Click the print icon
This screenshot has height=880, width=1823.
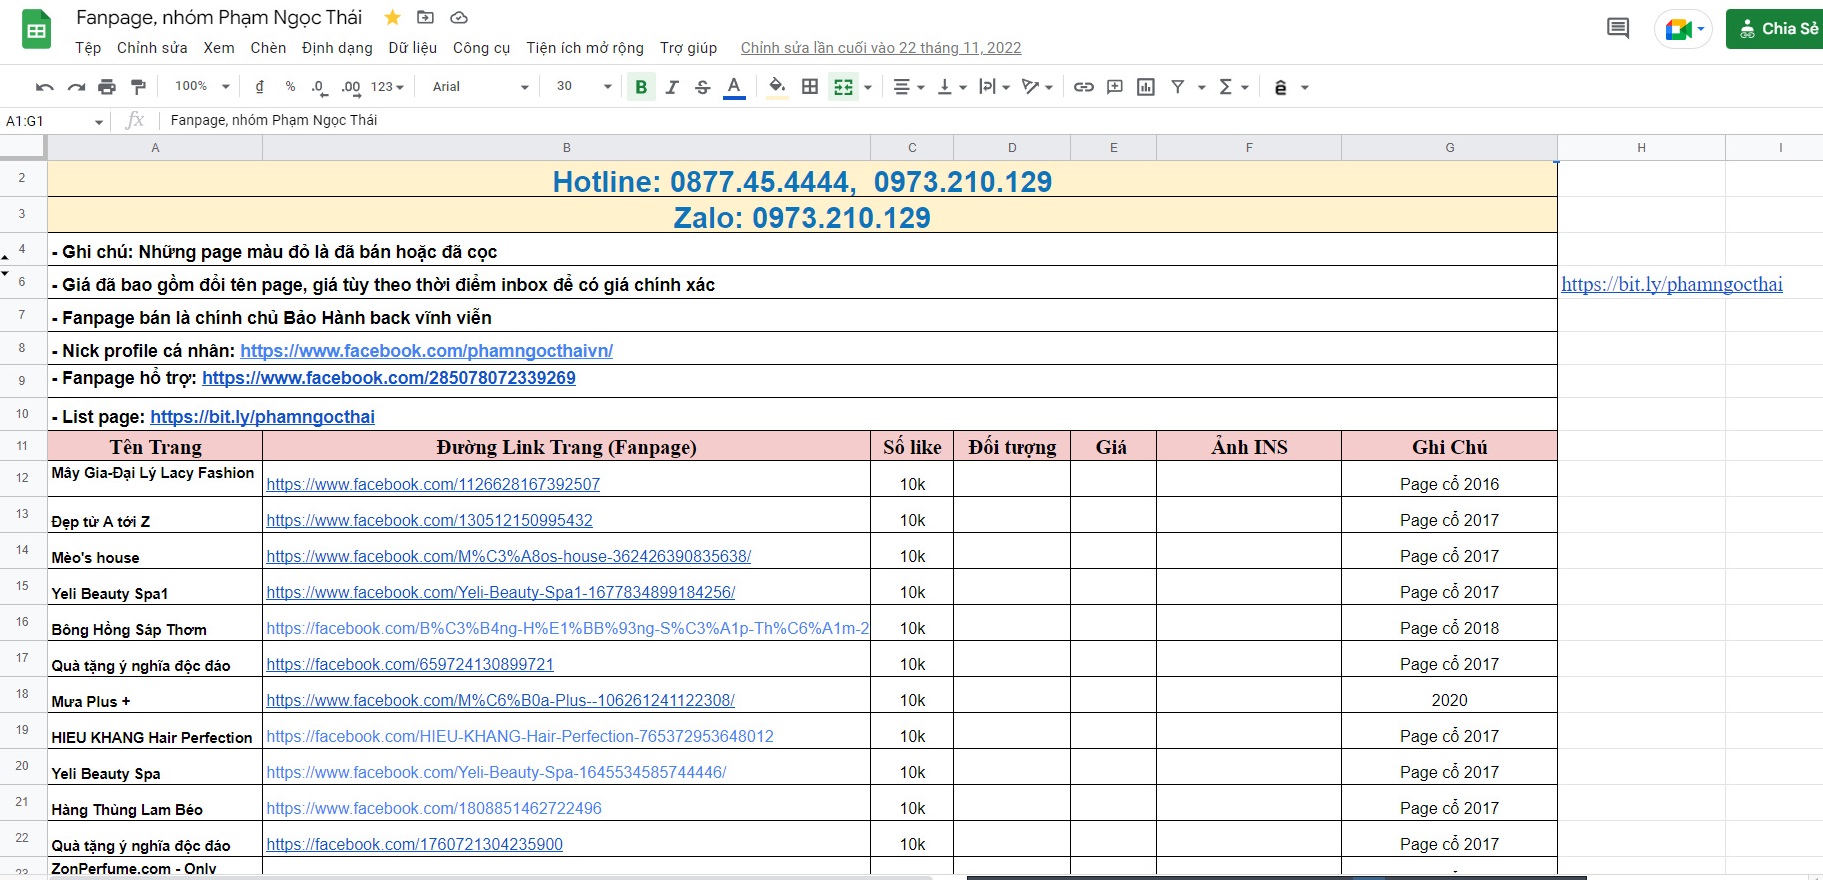(107, 87)
